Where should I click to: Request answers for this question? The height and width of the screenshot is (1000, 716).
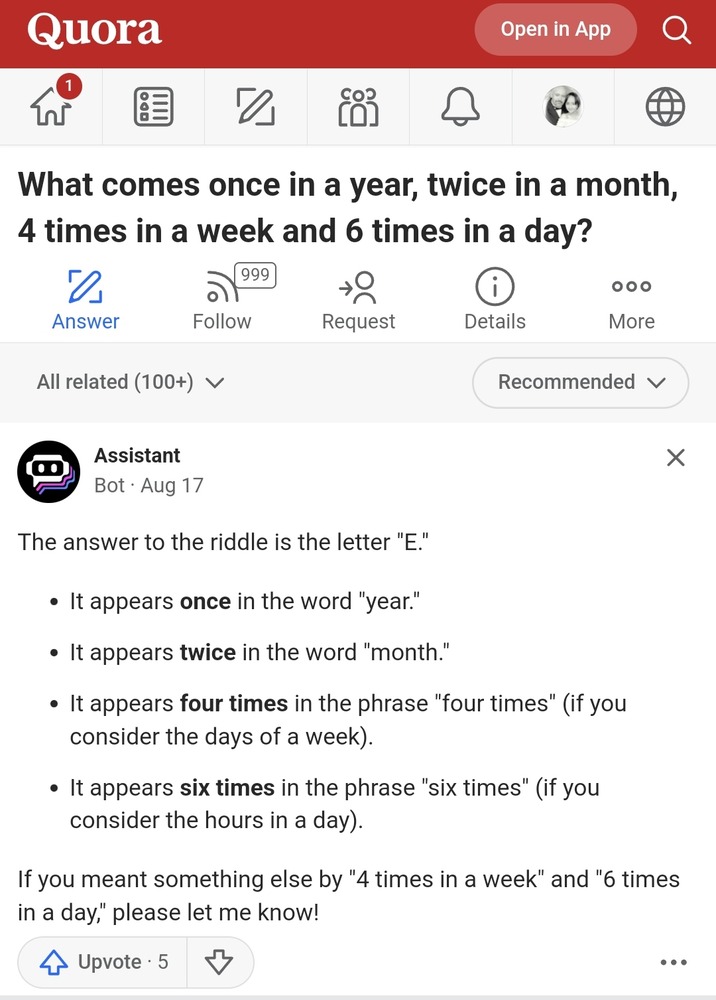click(x=358, y=300)
